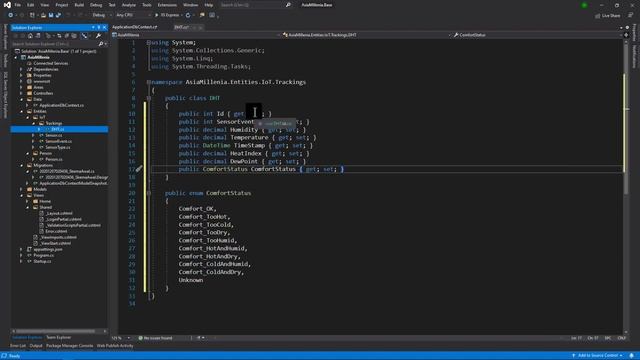This screenshot has width=640, height=360.
Task: Open the zoom level dropdown in the editor
Action: click(121, 338)
